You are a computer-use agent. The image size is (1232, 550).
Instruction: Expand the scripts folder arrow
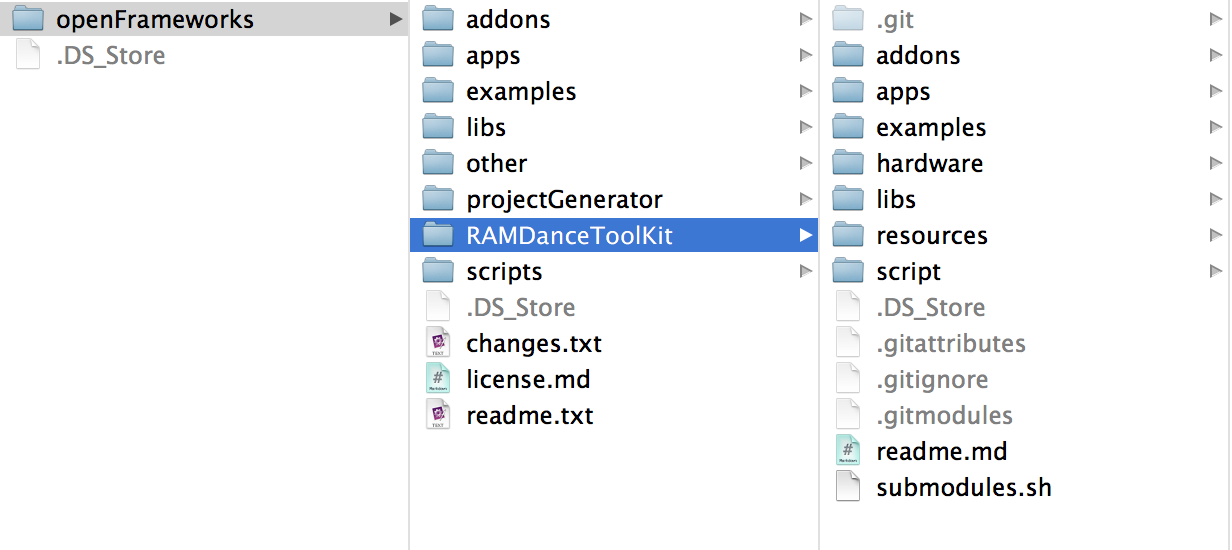tap(805, 271)
